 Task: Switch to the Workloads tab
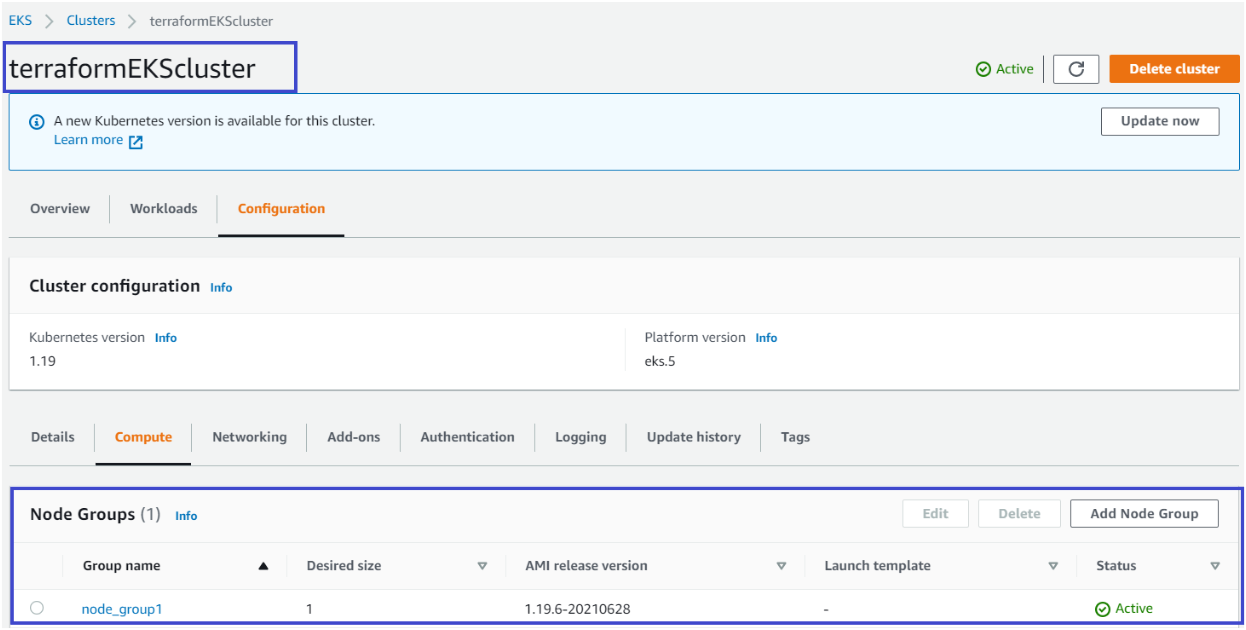click(164, 209)
